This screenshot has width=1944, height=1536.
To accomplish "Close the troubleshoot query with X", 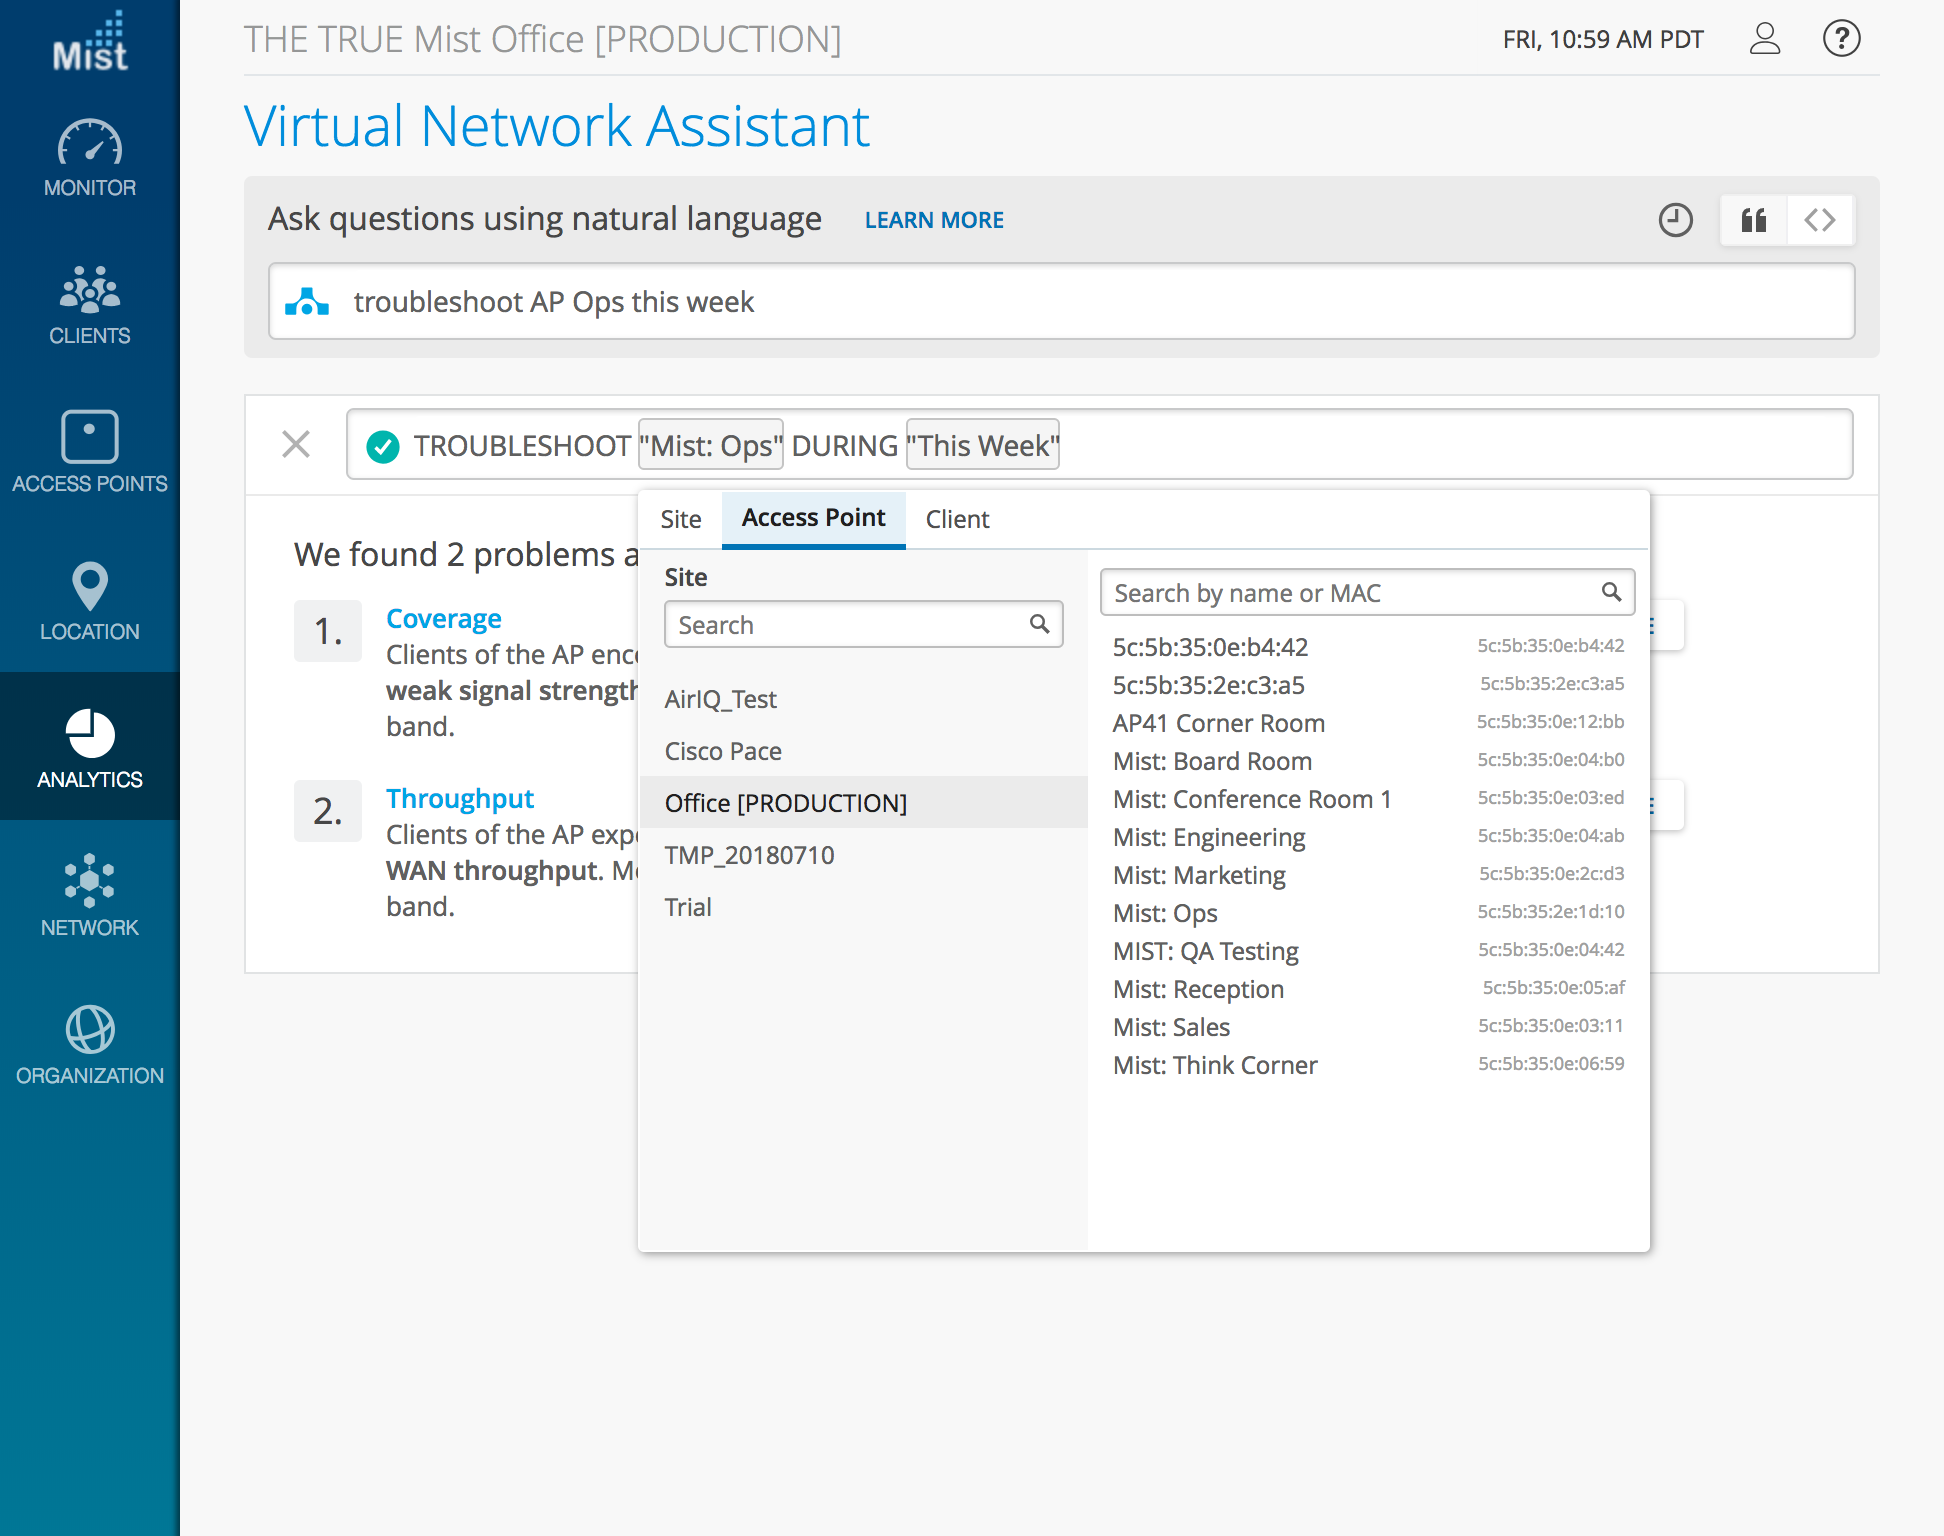I will [296, 444].
